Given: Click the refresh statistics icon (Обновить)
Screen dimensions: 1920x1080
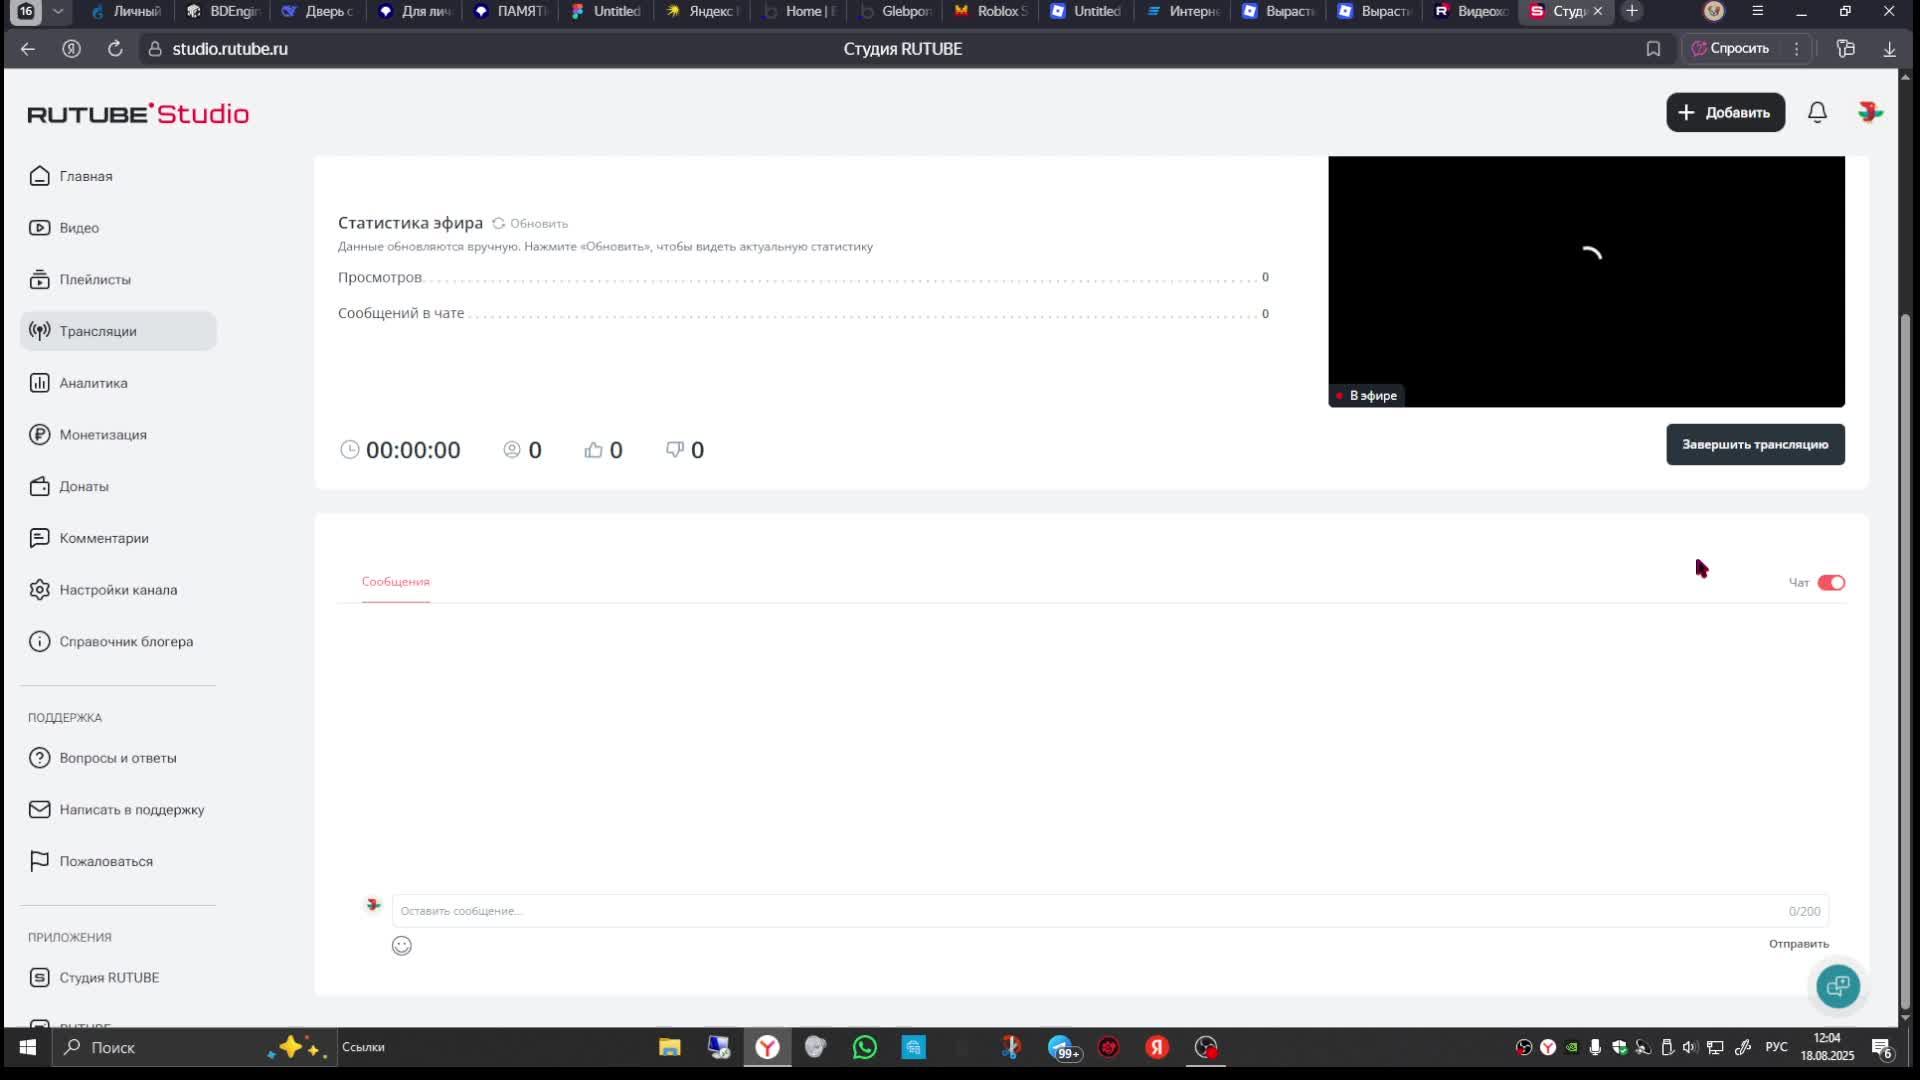Looking at the screenshot, I should 499,223.
